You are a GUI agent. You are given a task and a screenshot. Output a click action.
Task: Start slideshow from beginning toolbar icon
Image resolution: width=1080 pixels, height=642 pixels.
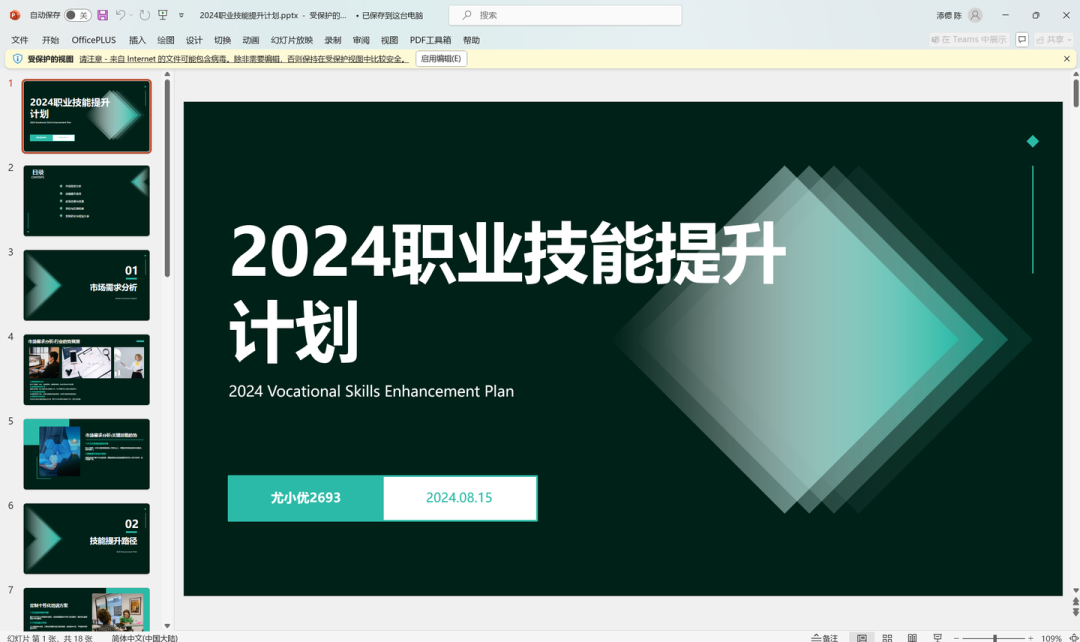tap(163, 15)
